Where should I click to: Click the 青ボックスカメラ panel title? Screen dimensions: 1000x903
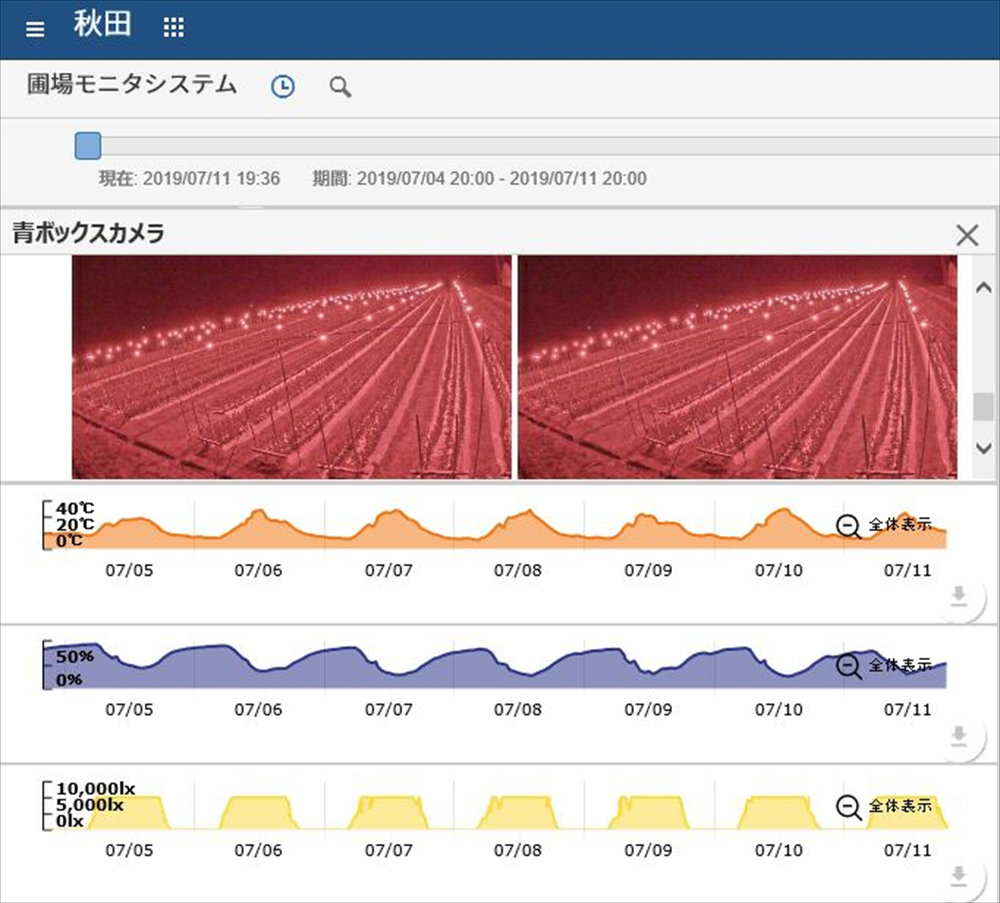pyautogui.click(x=89, y=233)
